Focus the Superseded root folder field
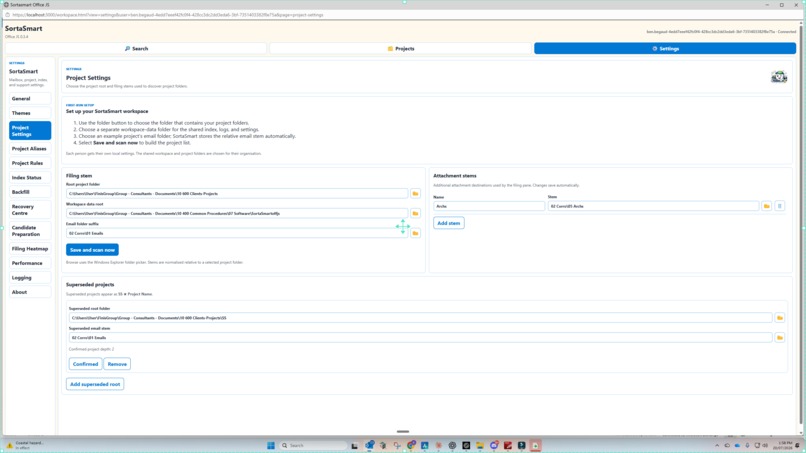 click(420, 318)
